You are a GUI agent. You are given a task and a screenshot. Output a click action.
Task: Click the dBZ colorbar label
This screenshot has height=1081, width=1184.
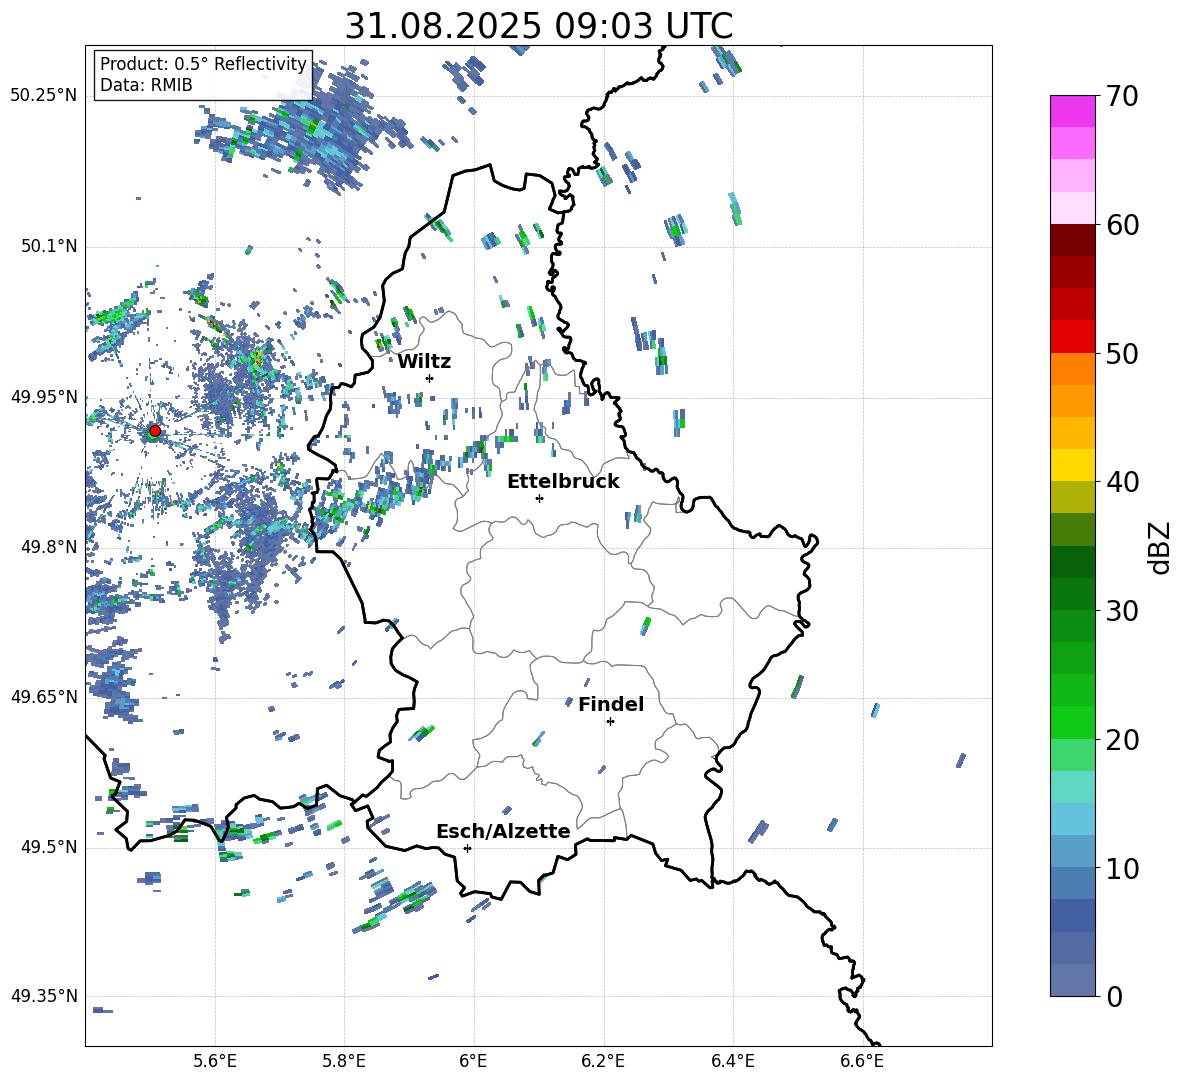click(x=1160, y=547)
